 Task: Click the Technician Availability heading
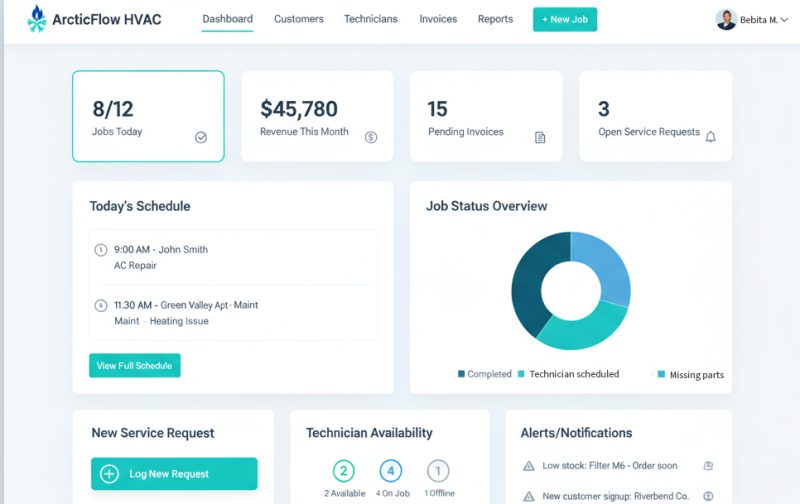tap(369, 433)
